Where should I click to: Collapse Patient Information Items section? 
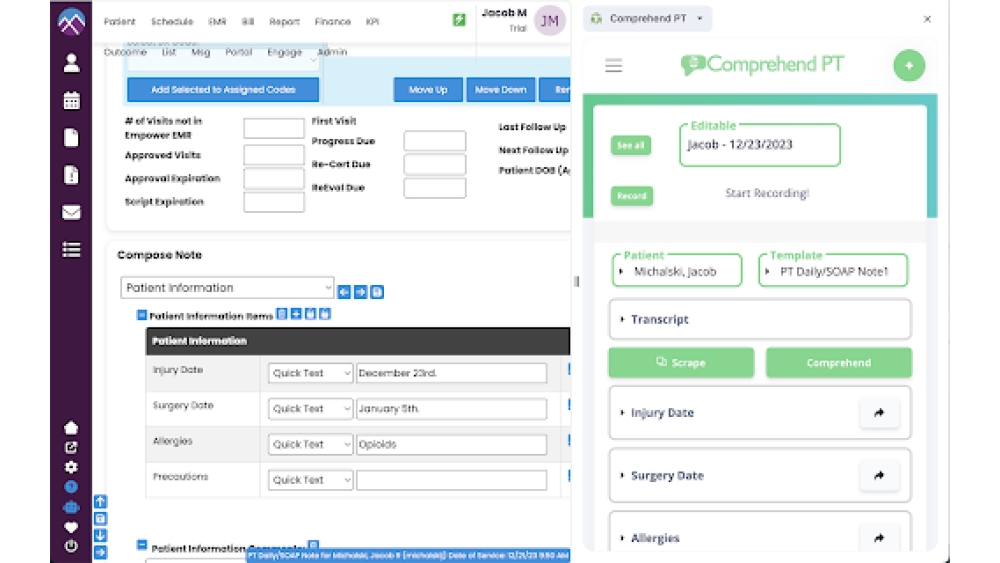(142, 315)
